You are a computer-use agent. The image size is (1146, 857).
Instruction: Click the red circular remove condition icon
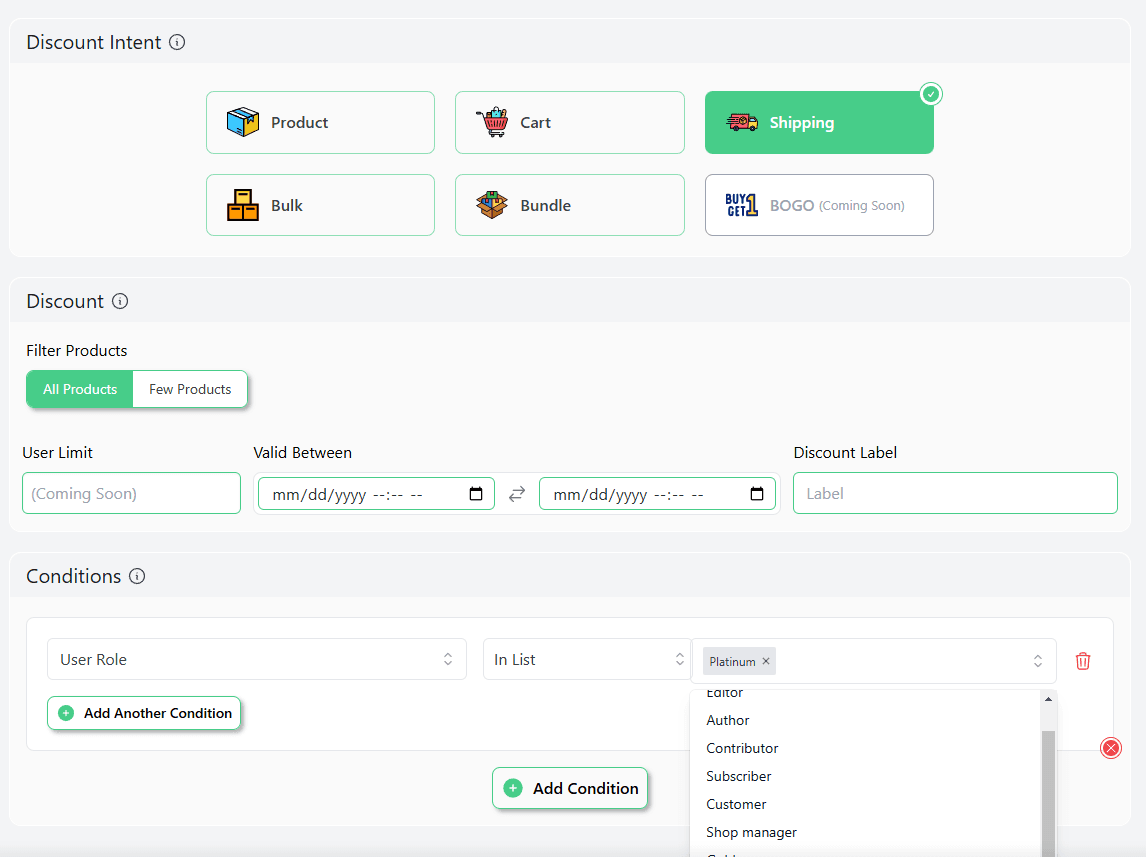coord(1111,748)
